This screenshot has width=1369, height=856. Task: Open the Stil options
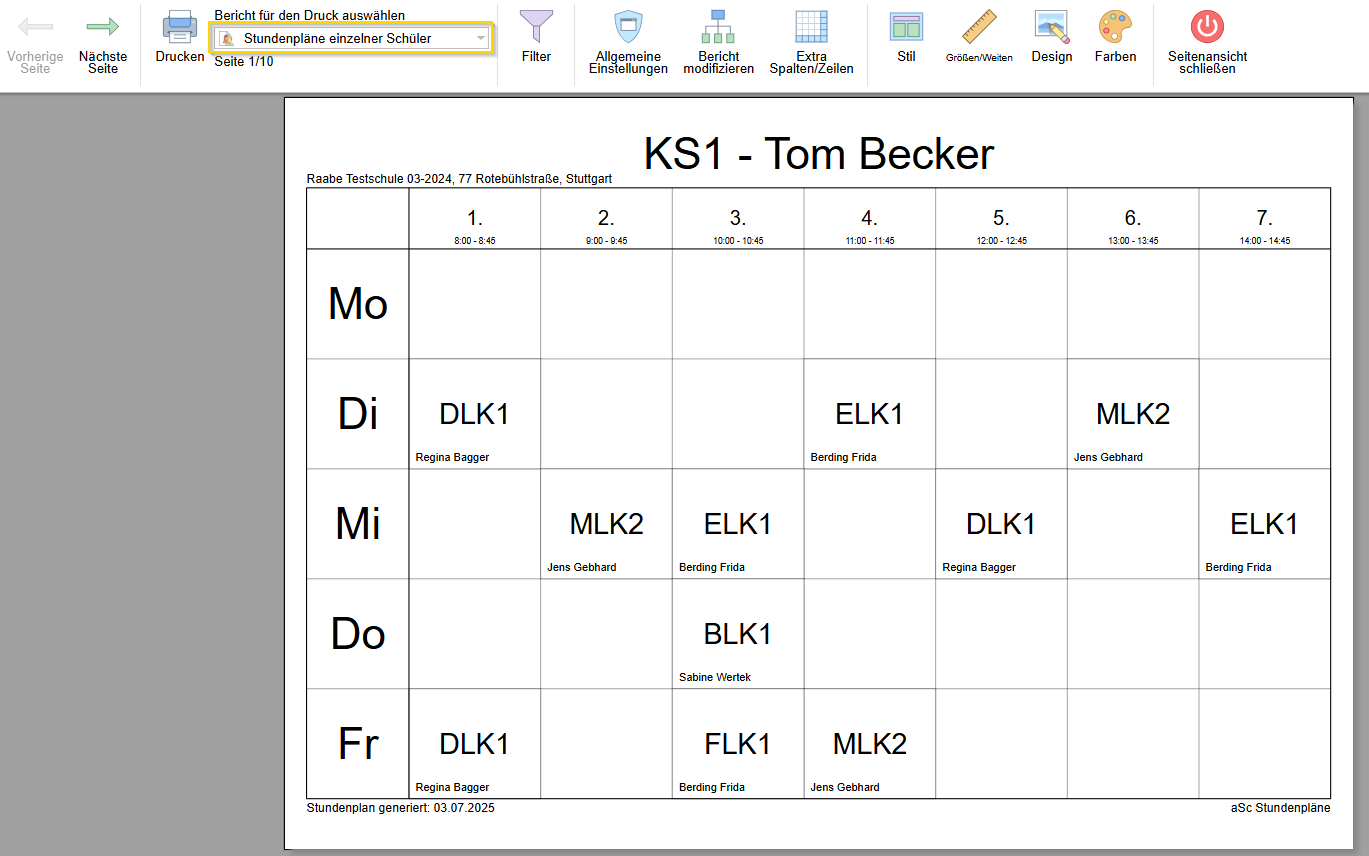click(x=906, y=38)
